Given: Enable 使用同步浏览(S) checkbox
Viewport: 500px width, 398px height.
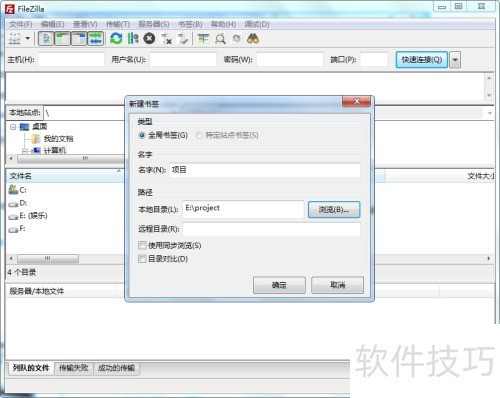Looking at the screenshot, I should point(142,246).
